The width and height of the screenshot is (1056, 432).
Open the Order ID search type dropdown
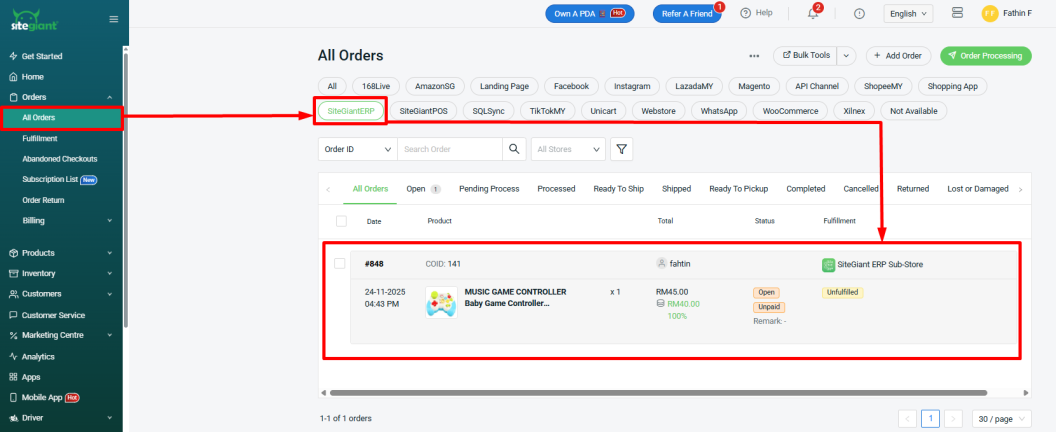click(x=357, y=149)
